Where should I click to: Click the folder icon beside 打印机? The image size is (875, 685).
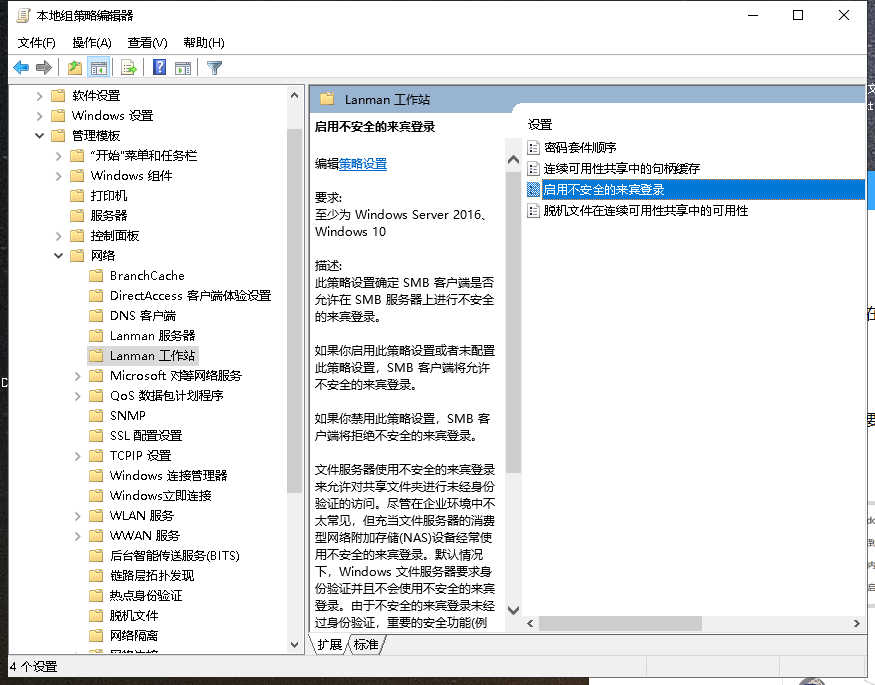point(77,196)
